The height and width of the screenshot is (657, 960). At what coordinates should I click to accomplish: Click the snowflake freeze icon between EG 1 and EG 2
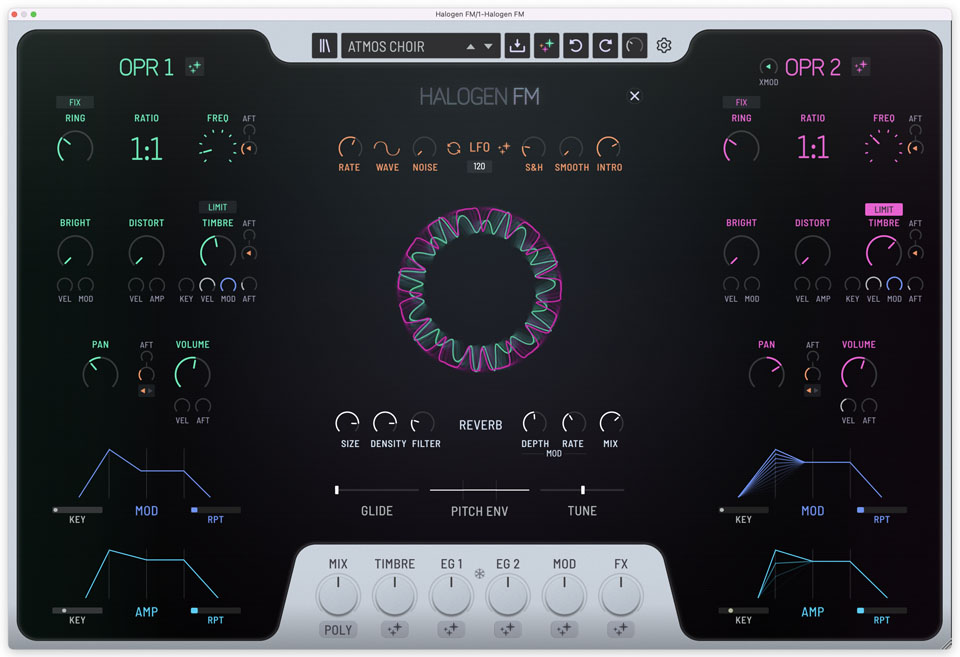479,574
